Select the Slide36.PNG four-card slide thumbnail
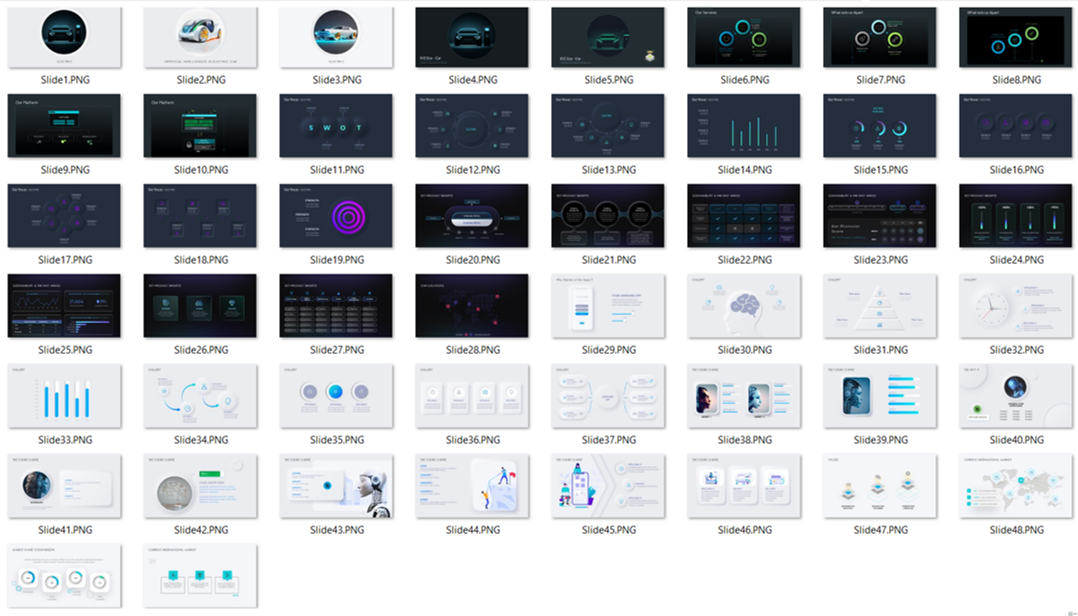This screenshot has width=1078, height=616. coord(472,396)
